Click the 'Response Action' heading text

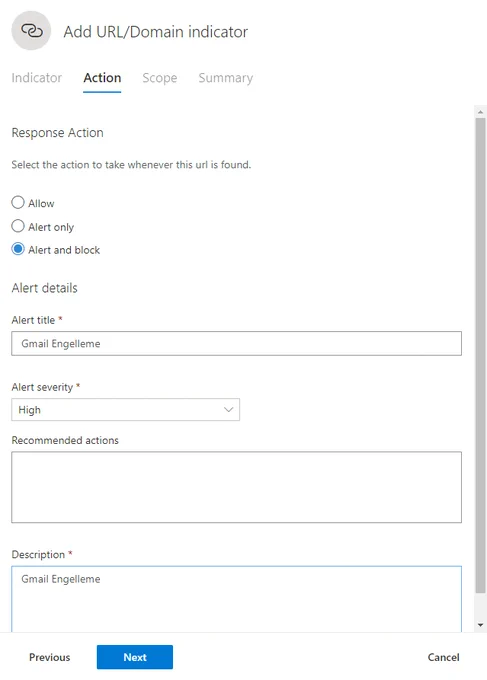[57, 132]
